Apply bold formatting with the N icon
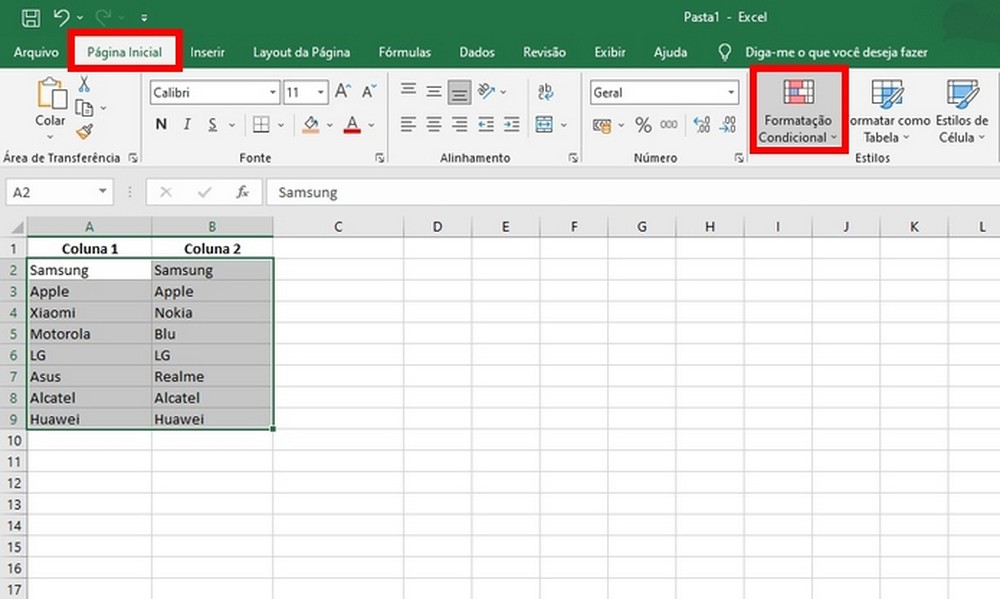The width and height of the screenshot is (1000, 599). (x=161, y=123)
